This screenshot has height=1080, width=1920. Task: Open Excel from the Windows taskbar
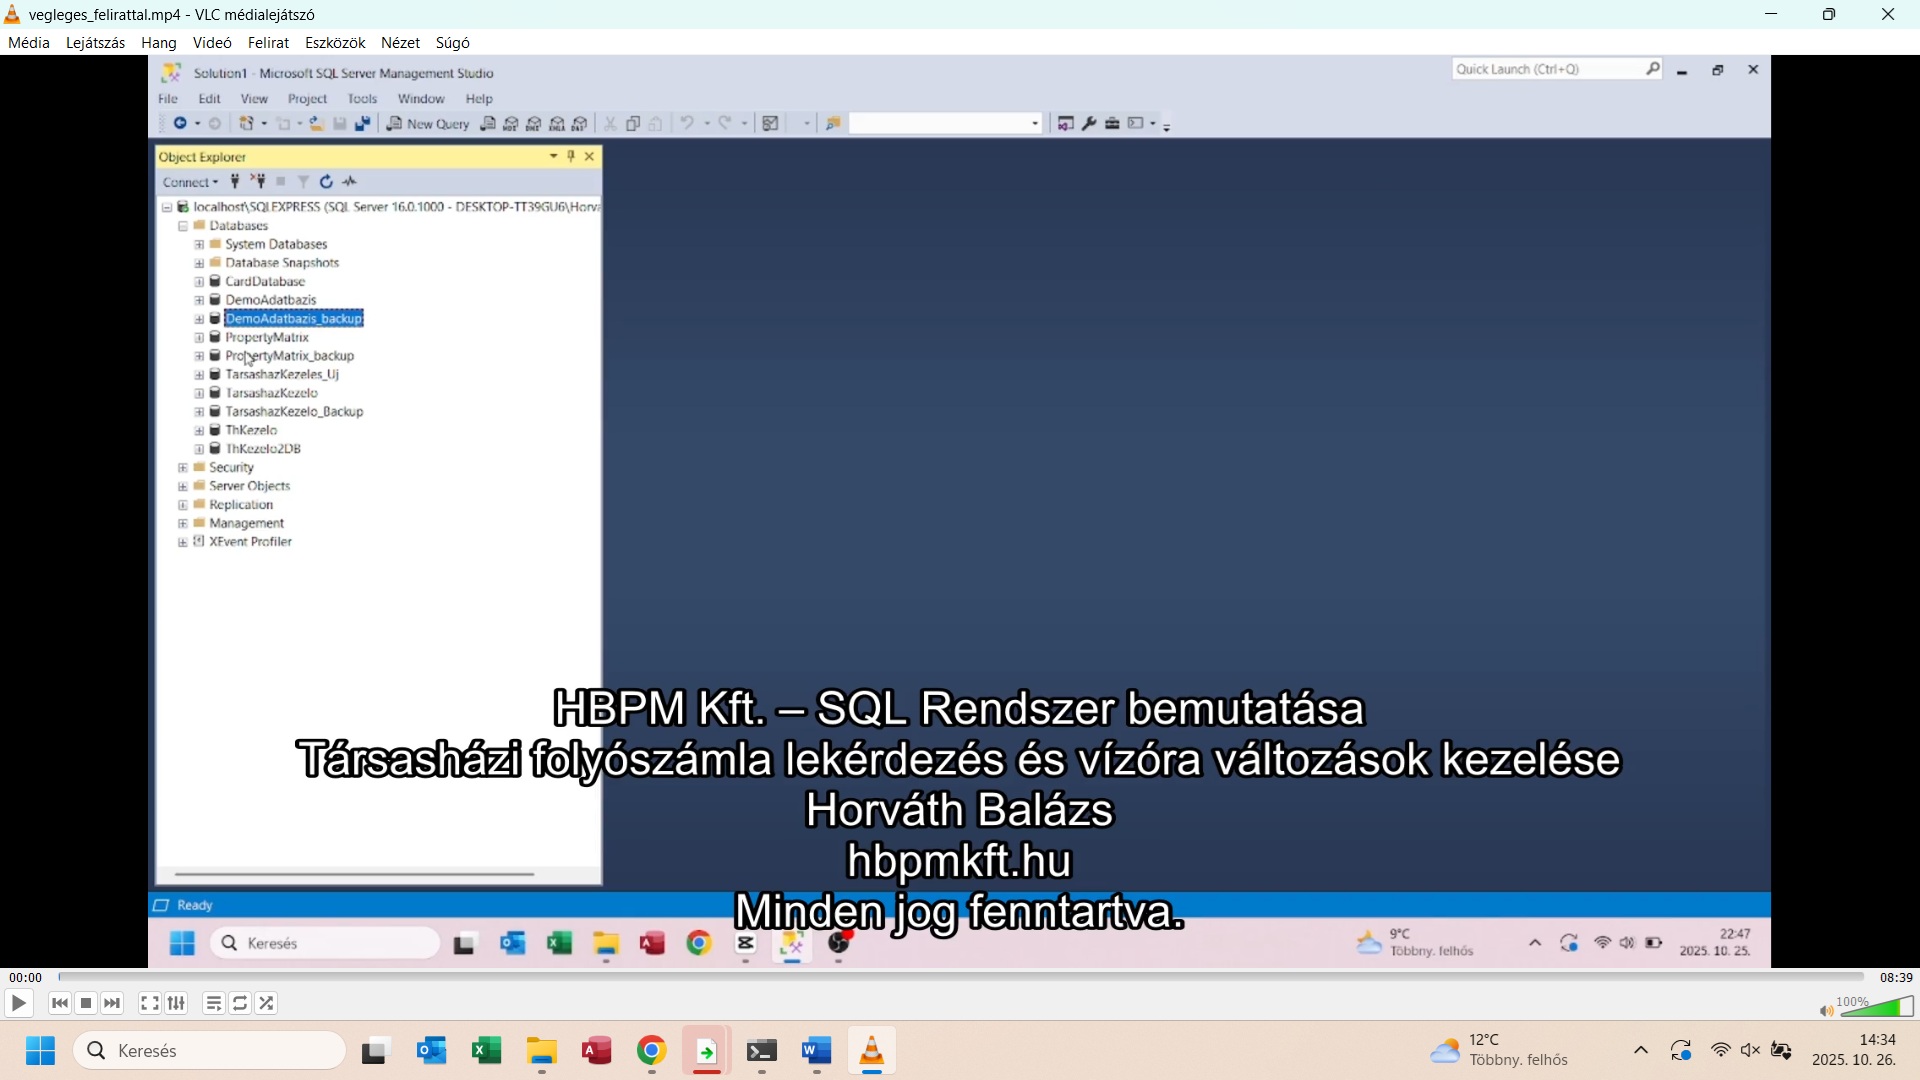[487, 1052]
